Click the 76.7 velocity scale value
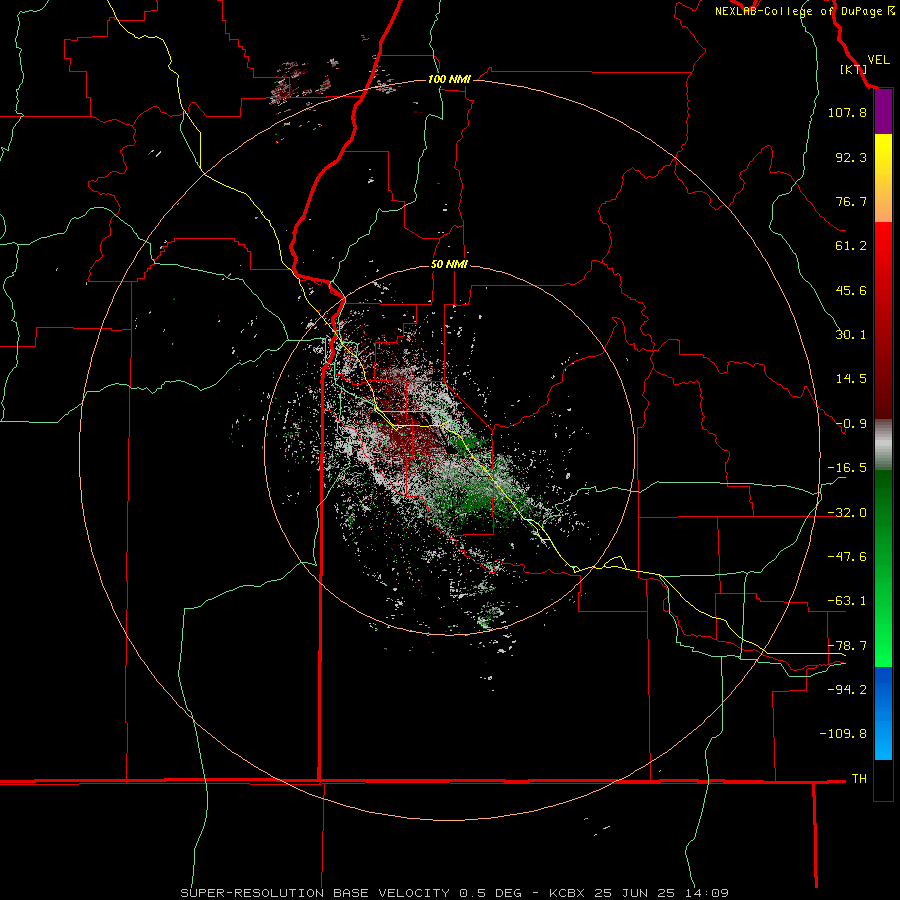The width and height of the screenshot is (900, 900). [851, 201]
